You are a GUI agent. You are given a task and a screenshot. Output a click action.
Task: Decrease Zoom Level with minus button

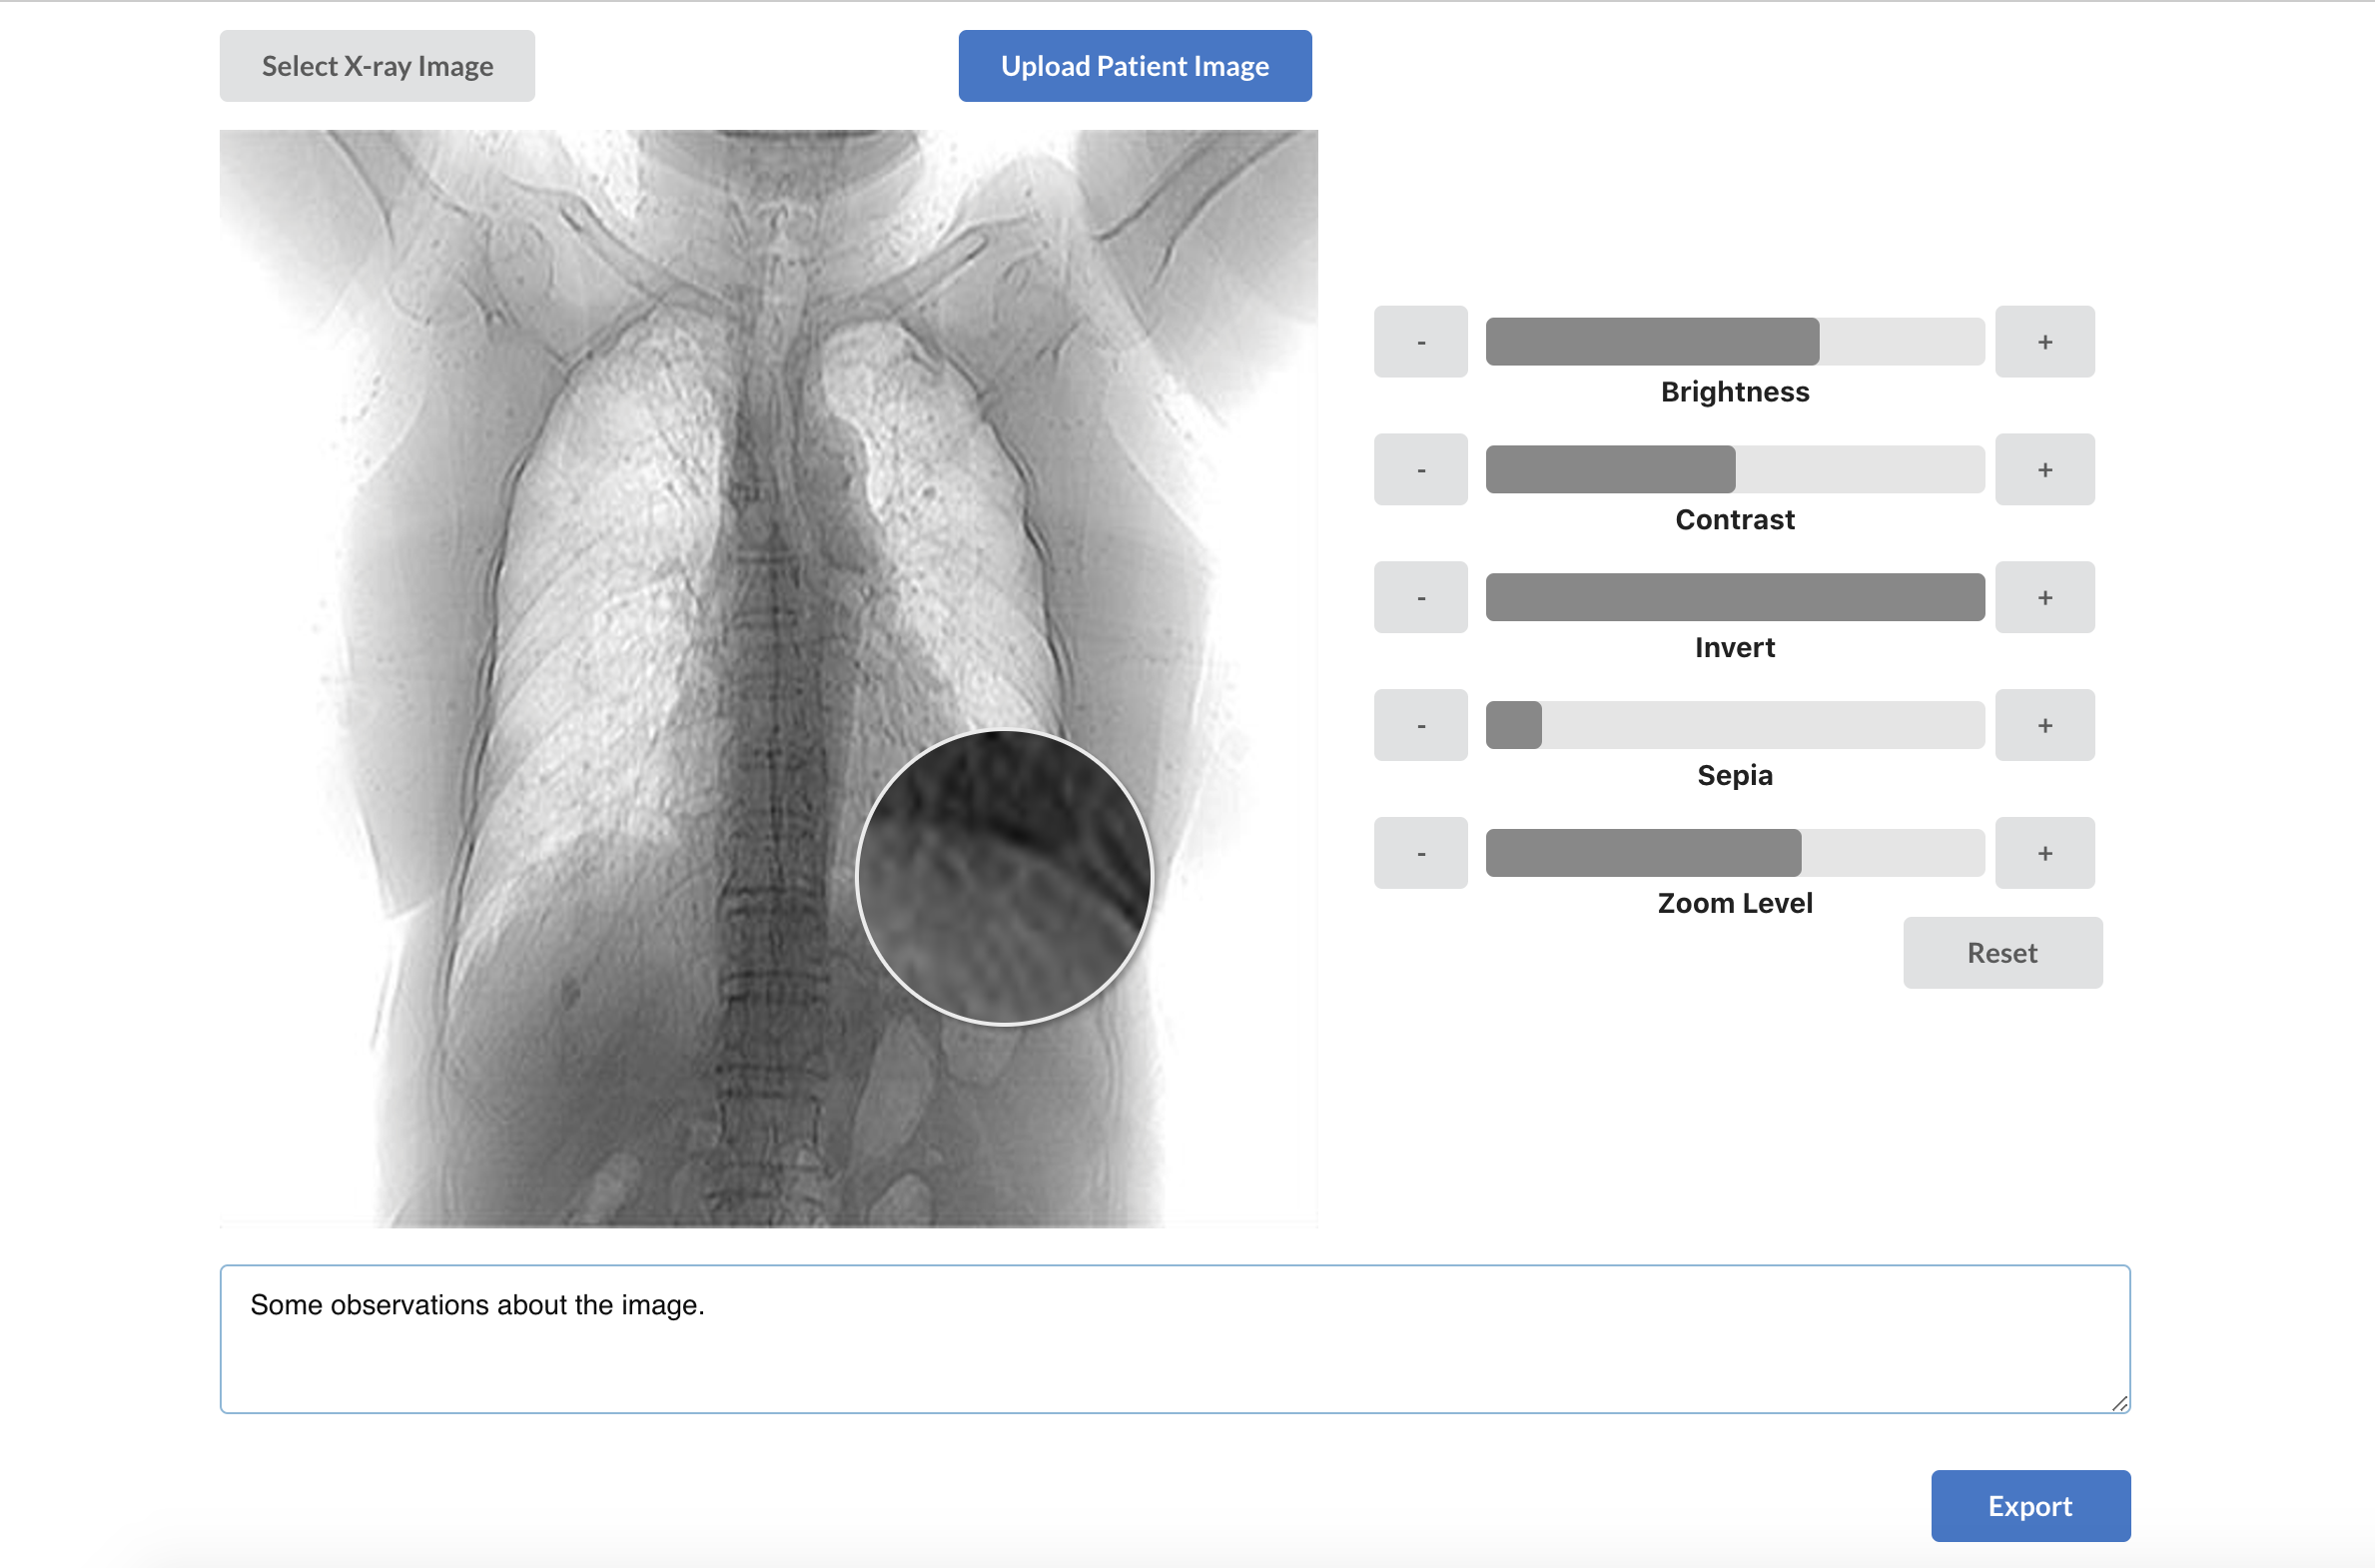[x=1420, y=854]
